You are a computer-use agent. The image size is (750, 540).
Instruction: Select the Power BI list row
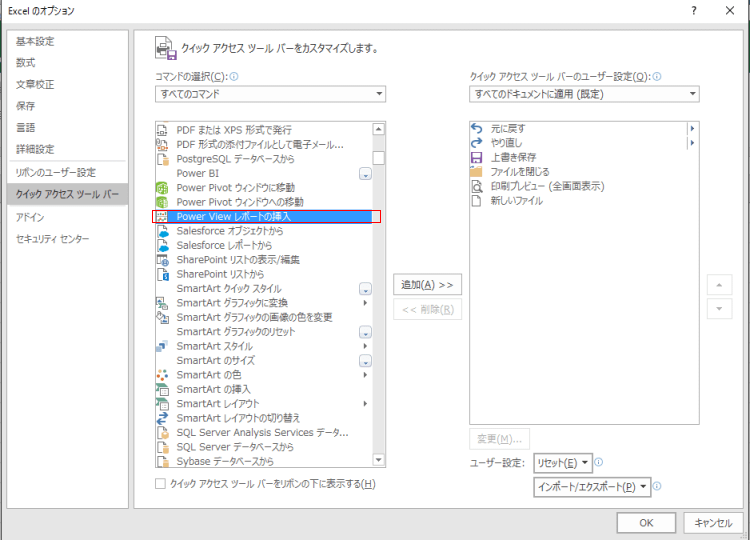[x=264, y=174]
